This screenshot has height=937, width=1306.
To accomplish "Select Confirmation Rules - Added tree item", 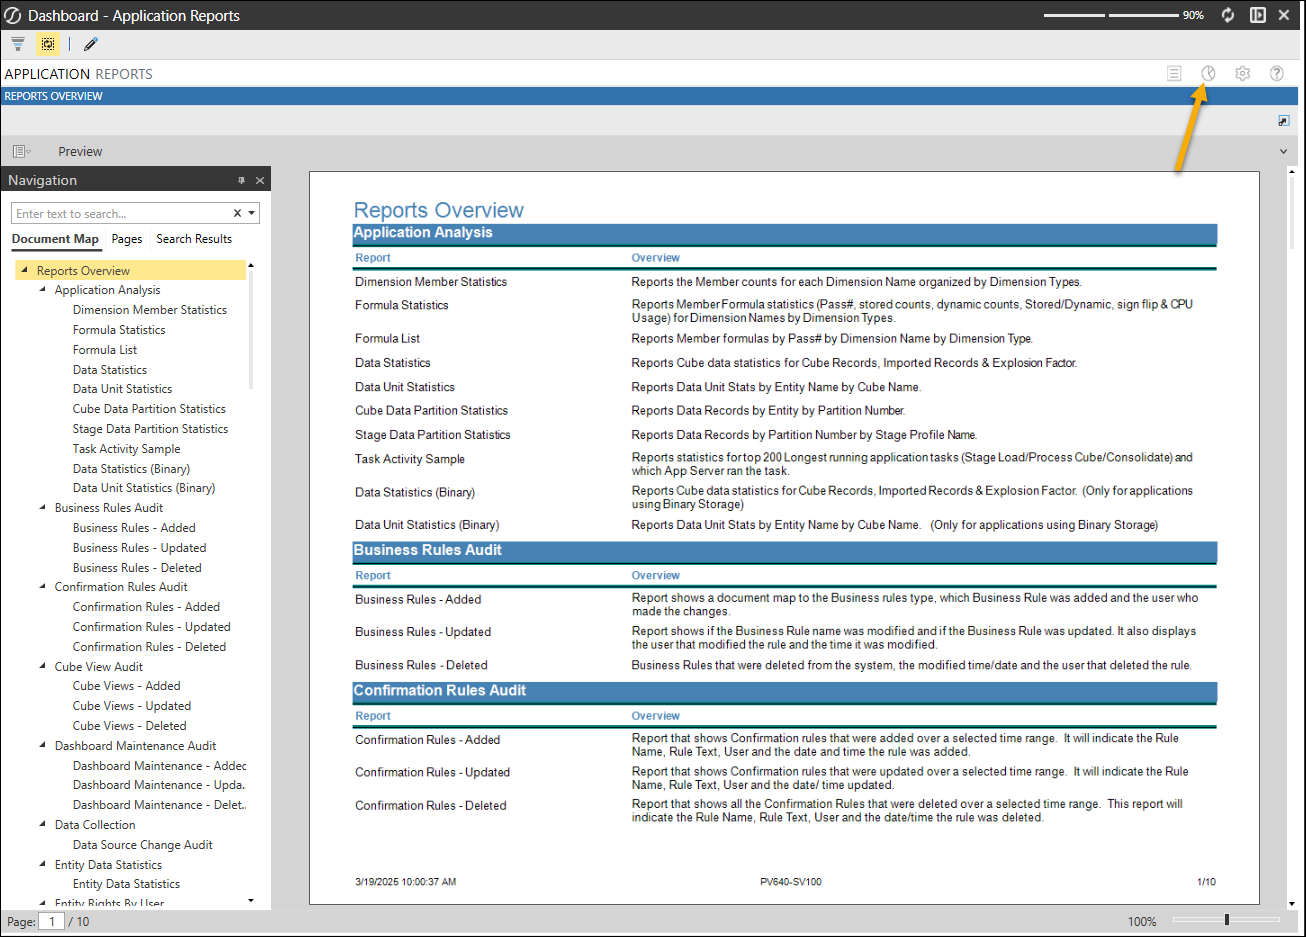I will 146,607.
